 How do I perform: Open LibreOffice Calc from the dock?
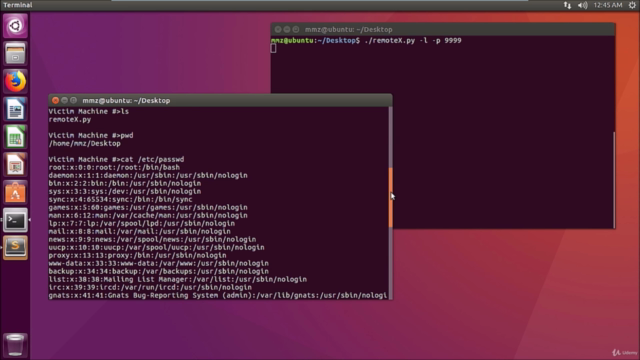click(x=15, y=137)
